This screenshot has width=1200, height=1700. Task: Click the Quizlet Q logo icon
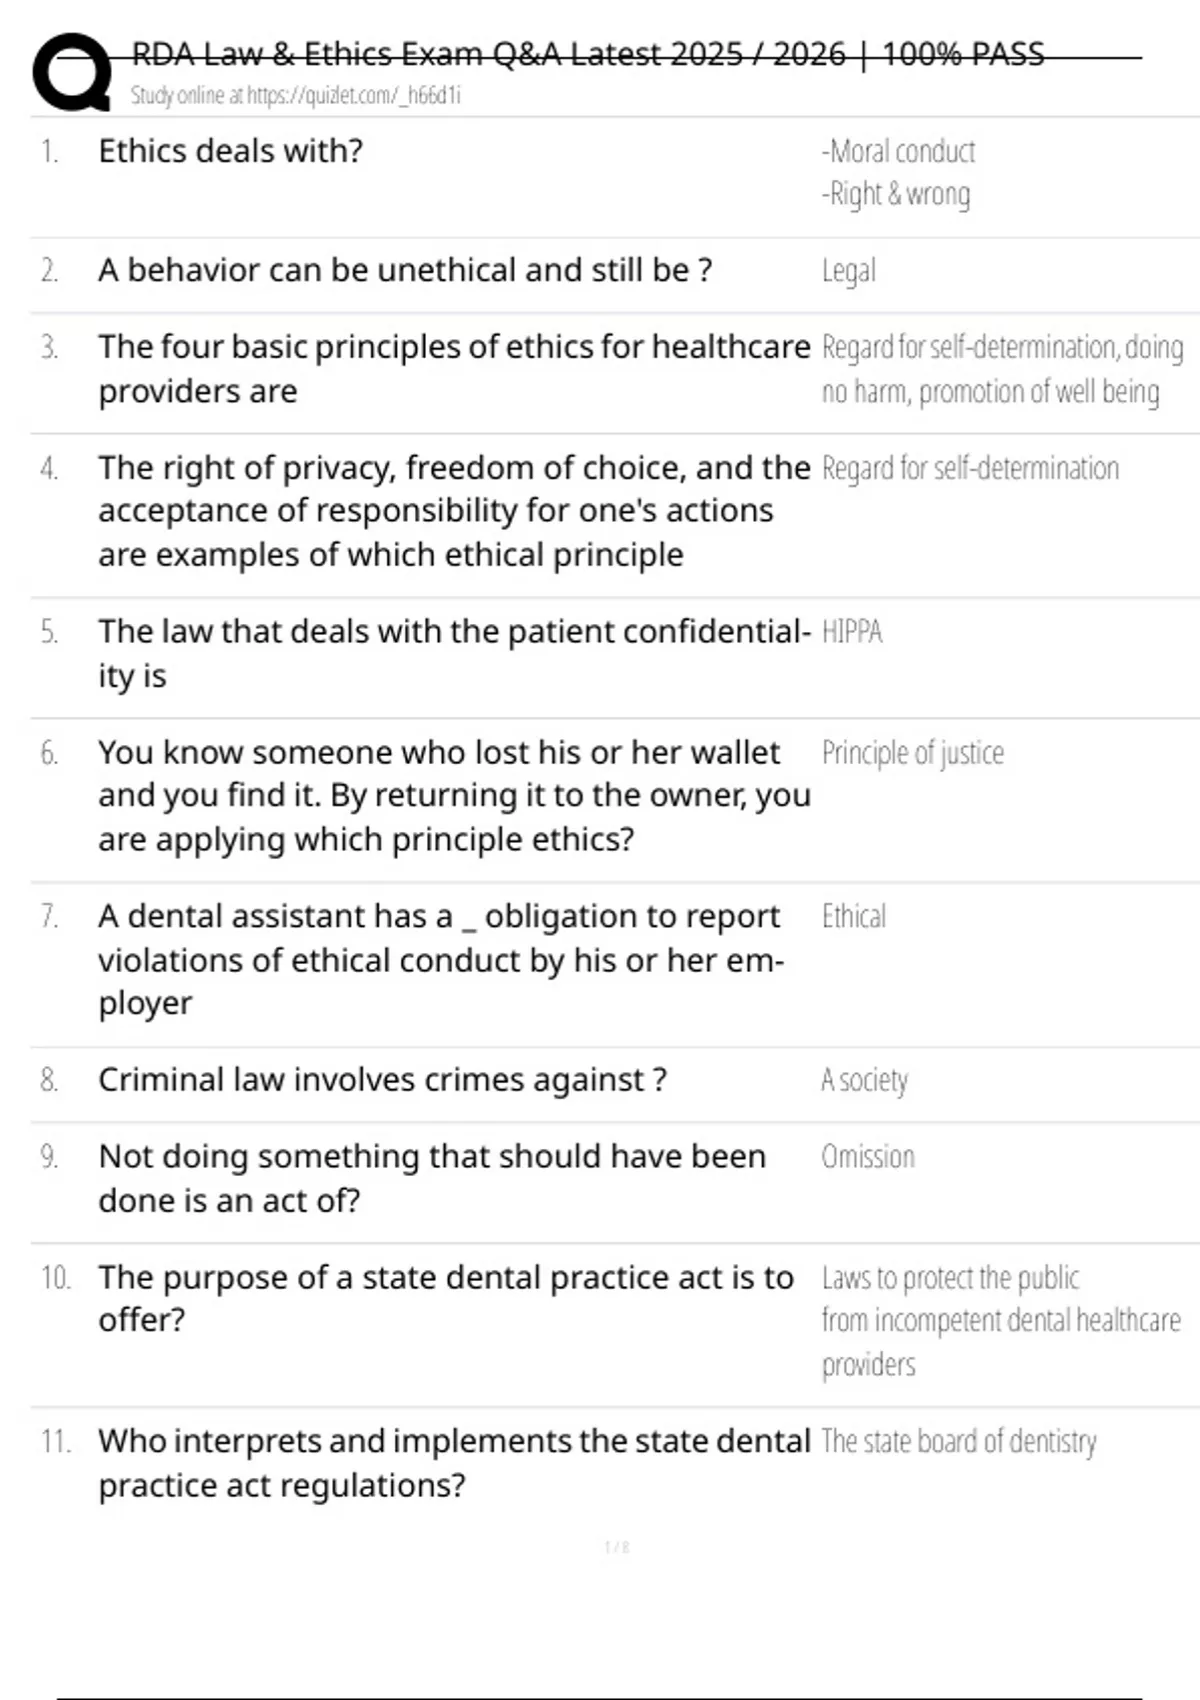(72, 72)
